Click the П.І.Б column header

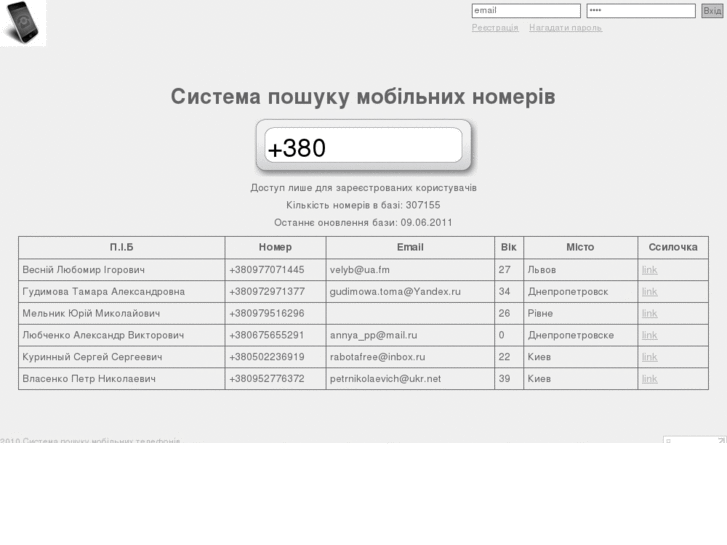121,247
